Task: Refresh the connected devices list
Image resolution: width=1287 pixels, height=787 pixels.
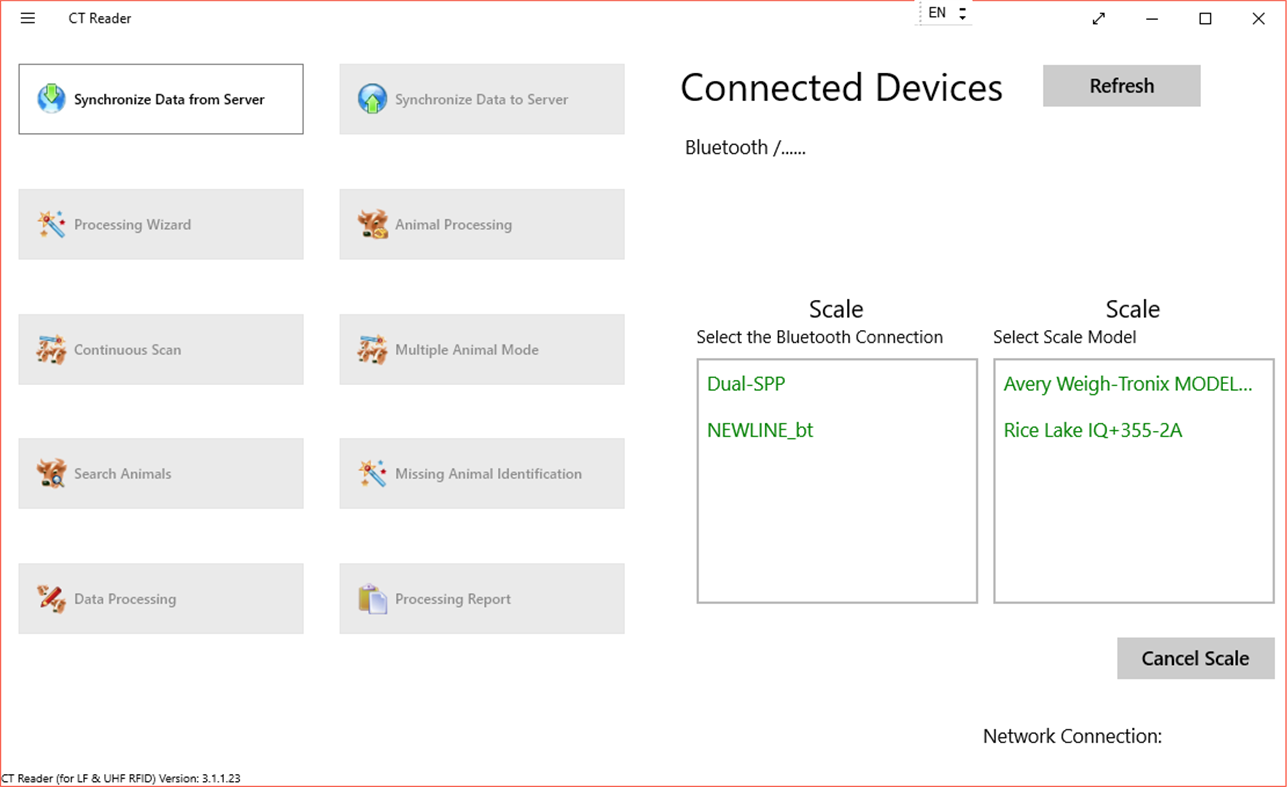Action: coord(1120,85)
